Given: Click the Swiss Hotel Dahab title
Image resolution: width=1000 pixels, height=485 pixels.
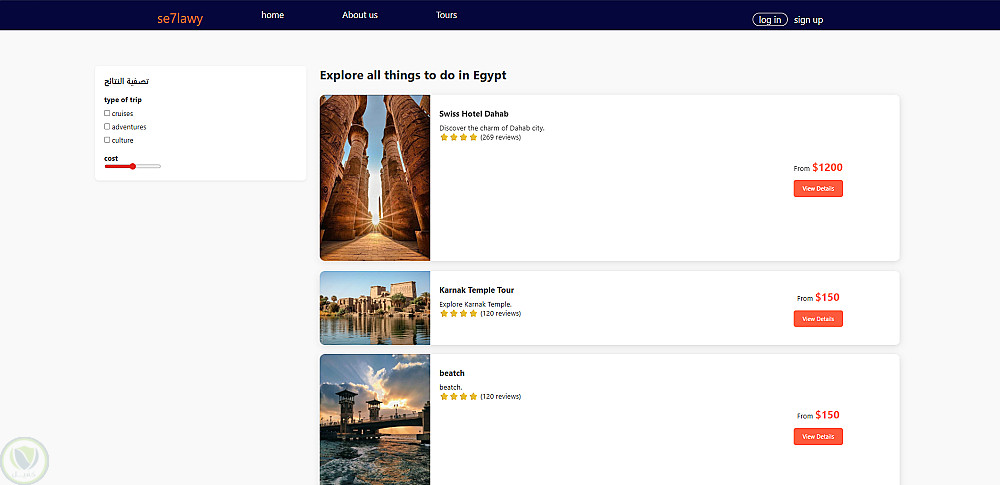Looking at the screenshot, I should (474, 114).
